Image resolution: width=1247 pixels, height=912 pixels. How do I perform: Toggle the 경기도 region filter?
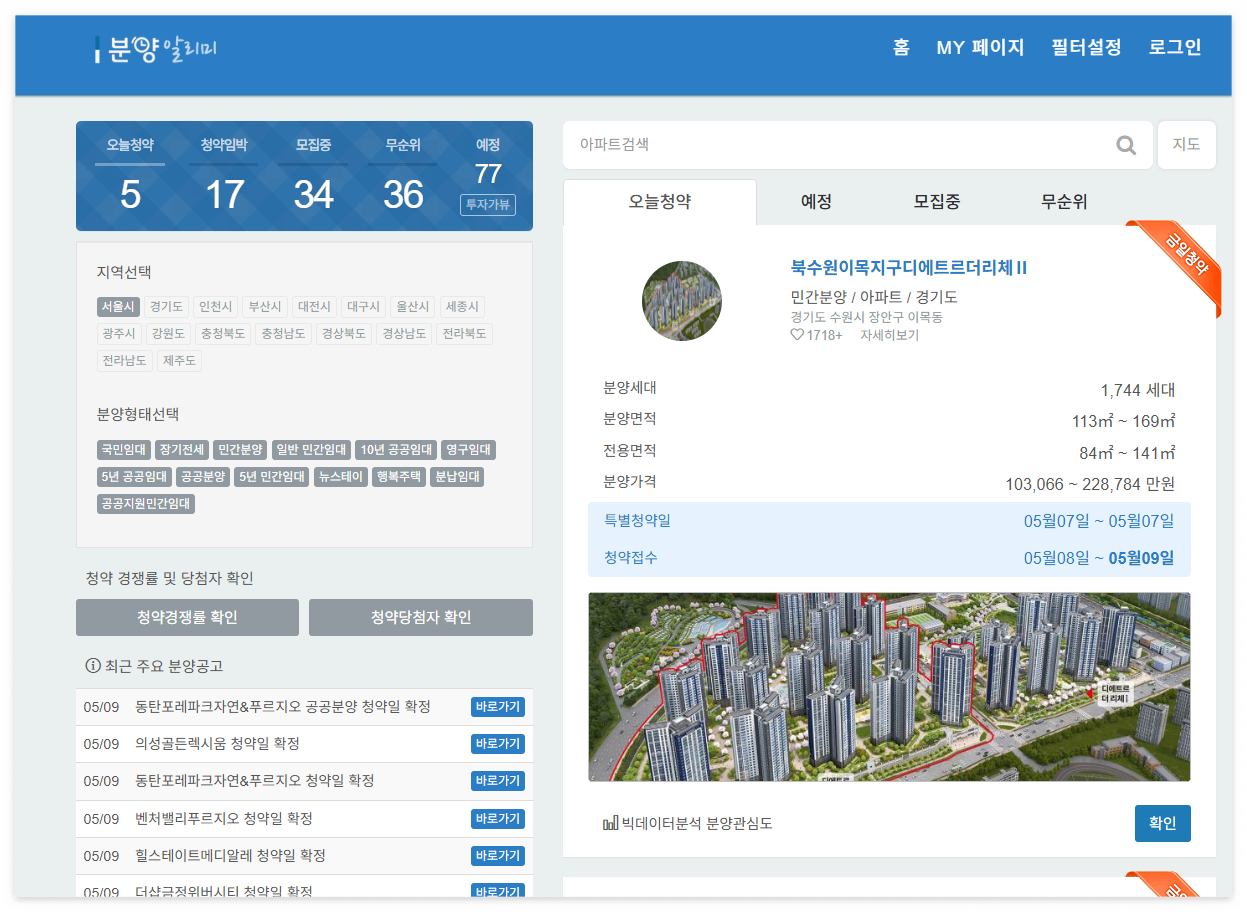click(x=166, y=307)
